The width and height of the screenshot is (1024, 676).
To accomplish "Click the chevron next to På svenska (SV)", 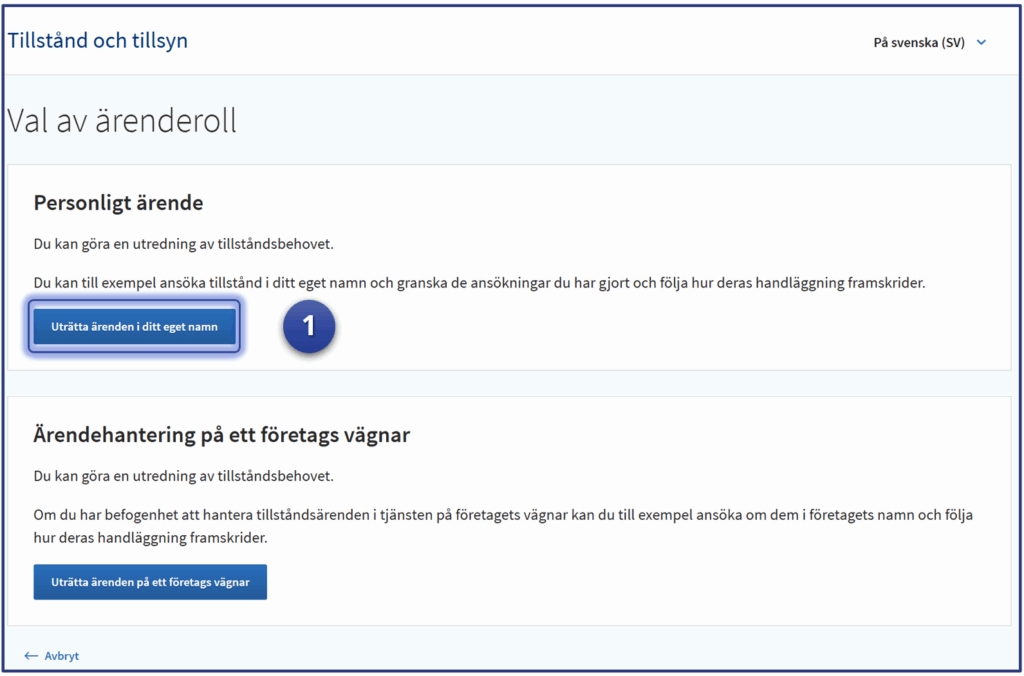I will coord(981,42).
